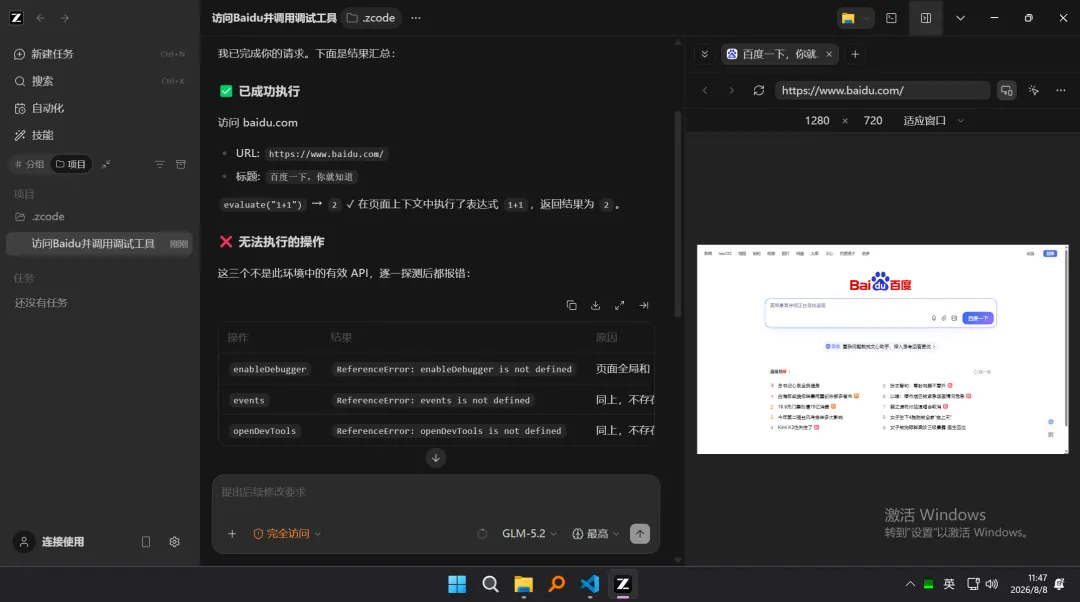Focus the 提出后续修改要求 message input
The height and width of the screenshot is (602, 1080).
coord(436,492)
